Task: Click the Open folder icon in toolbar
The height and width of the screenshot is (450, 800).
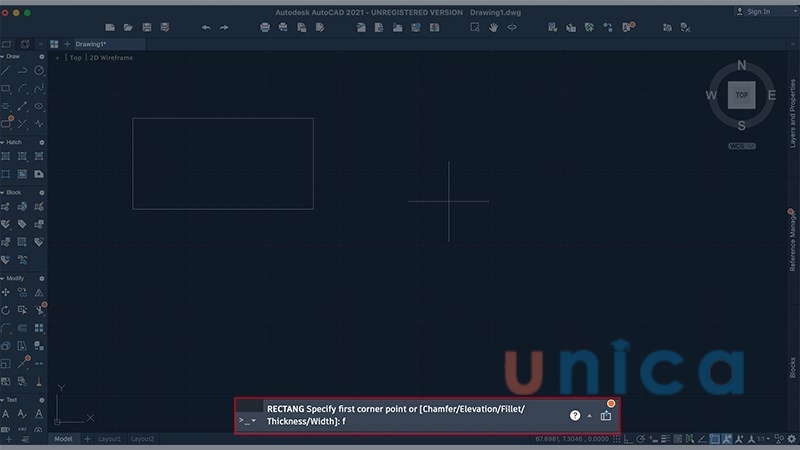Action: [x=128, y=27]
